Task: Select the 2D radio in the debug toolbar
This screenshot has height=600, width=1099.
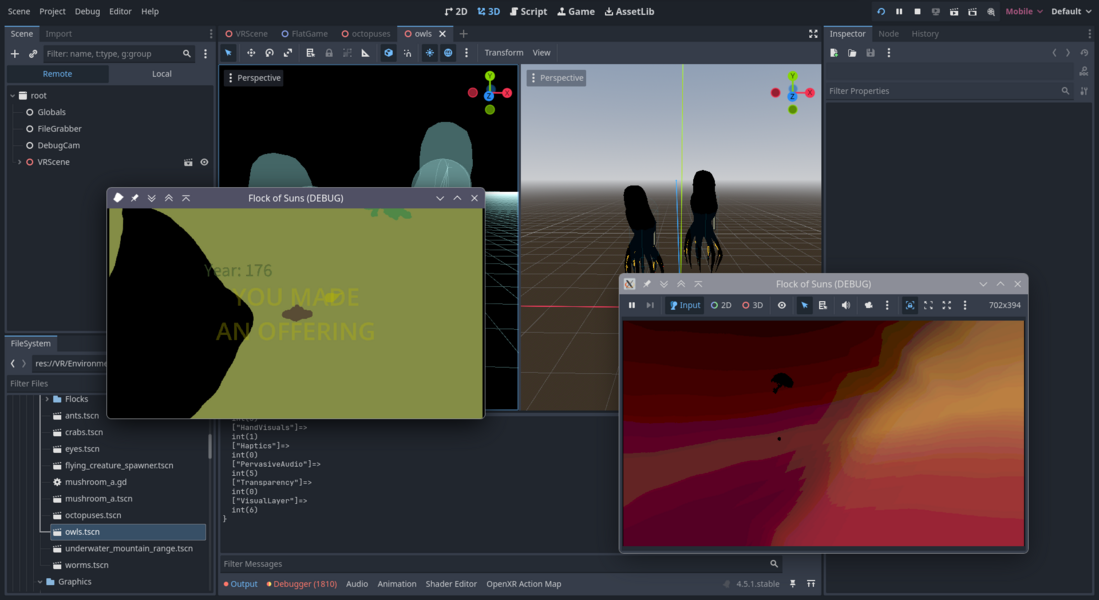Action: (721, 305)
